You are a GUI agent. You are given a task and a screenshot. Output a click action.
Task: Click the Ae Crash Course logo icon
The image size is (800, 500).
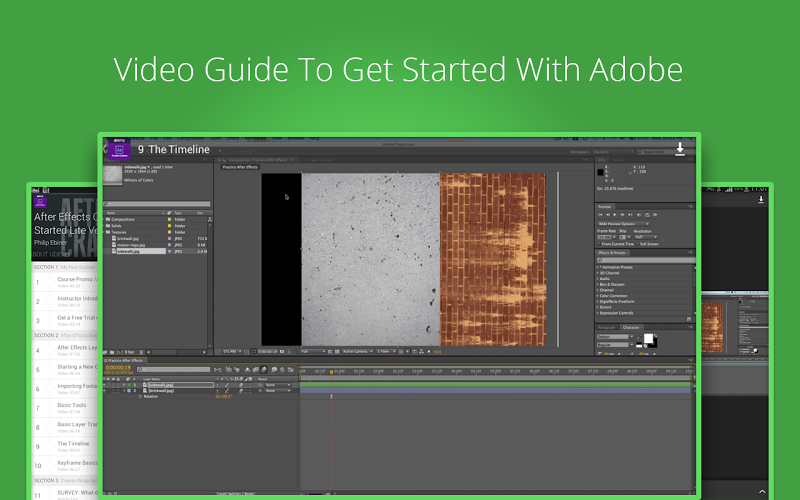click(121, 149)
